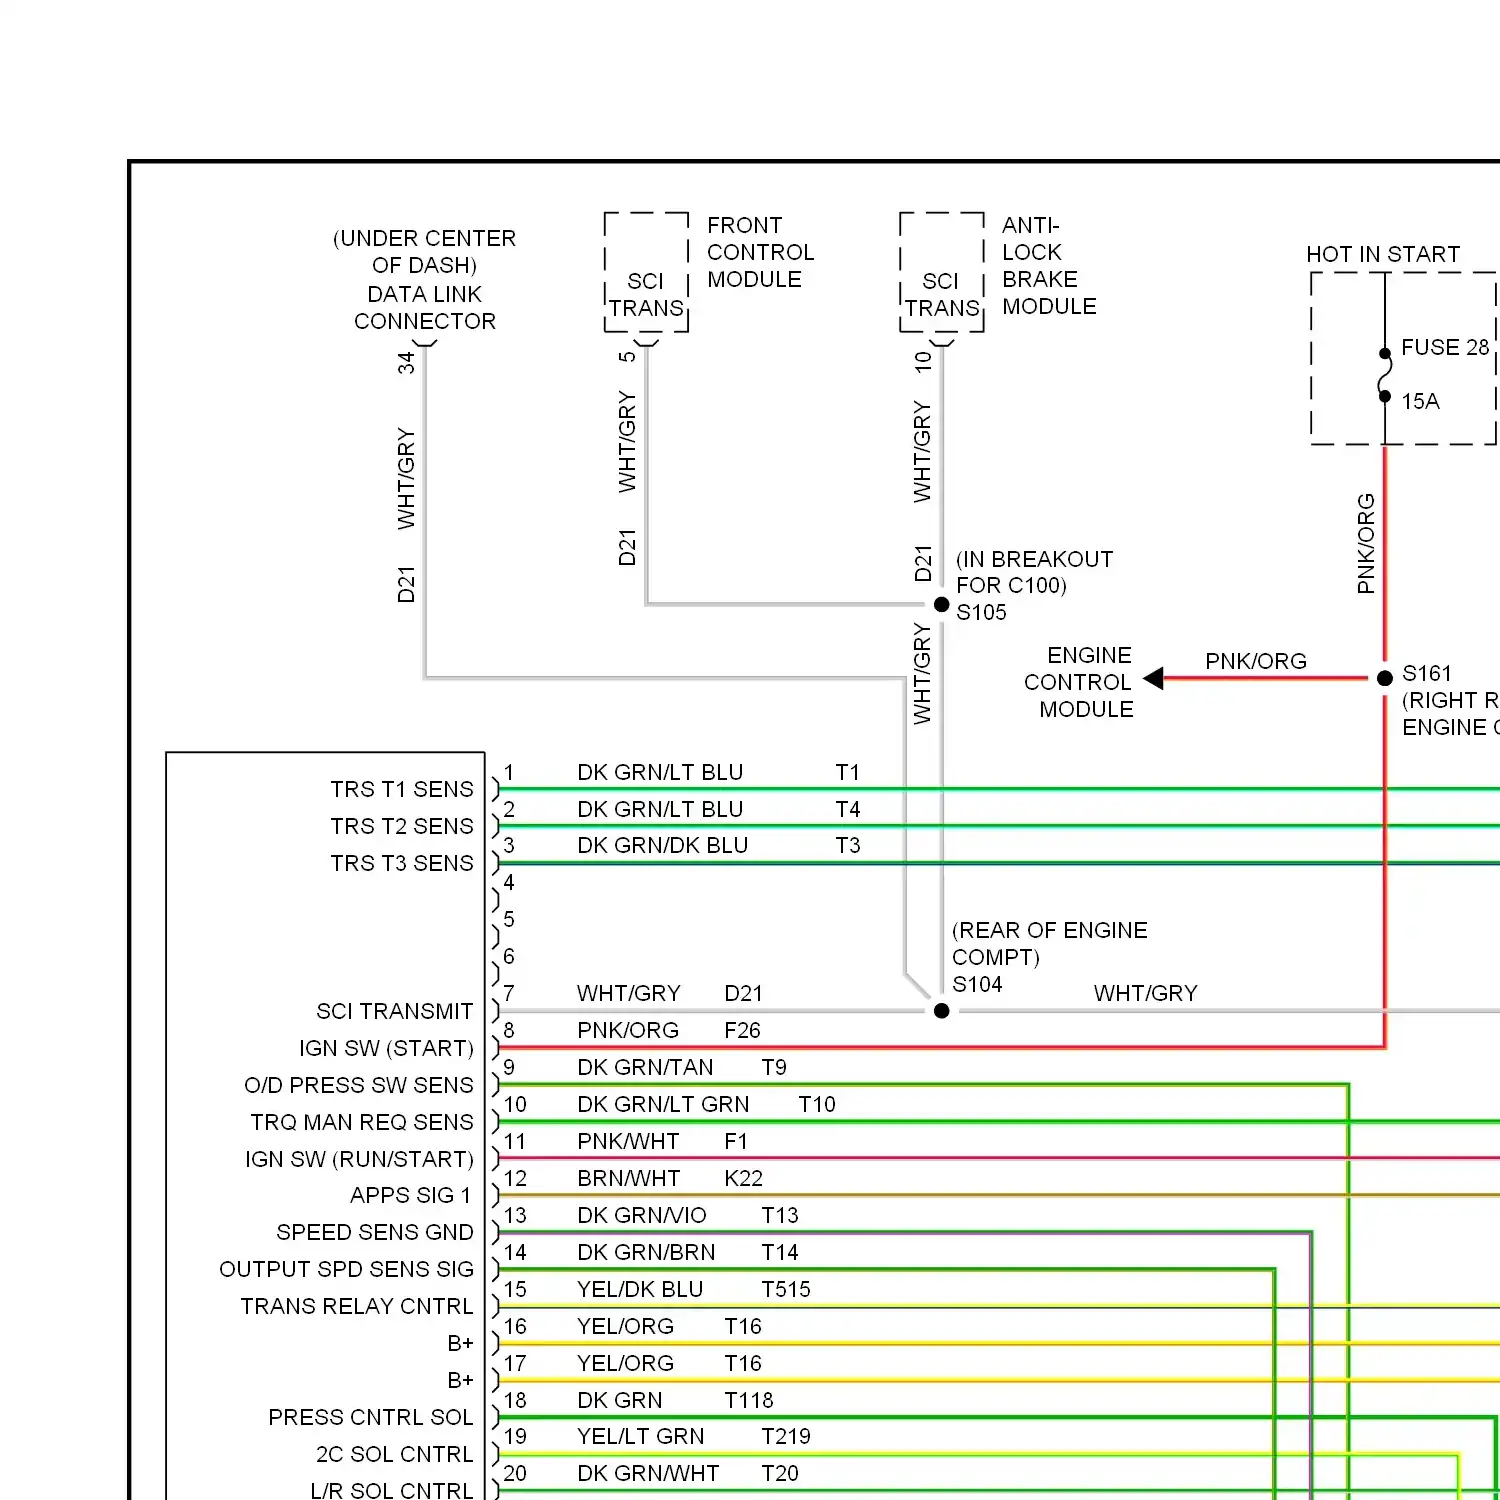Select the IGN SW (RUN/START) label
The height and width of the screenshot is (1500, 1500).
[359, 1159]
